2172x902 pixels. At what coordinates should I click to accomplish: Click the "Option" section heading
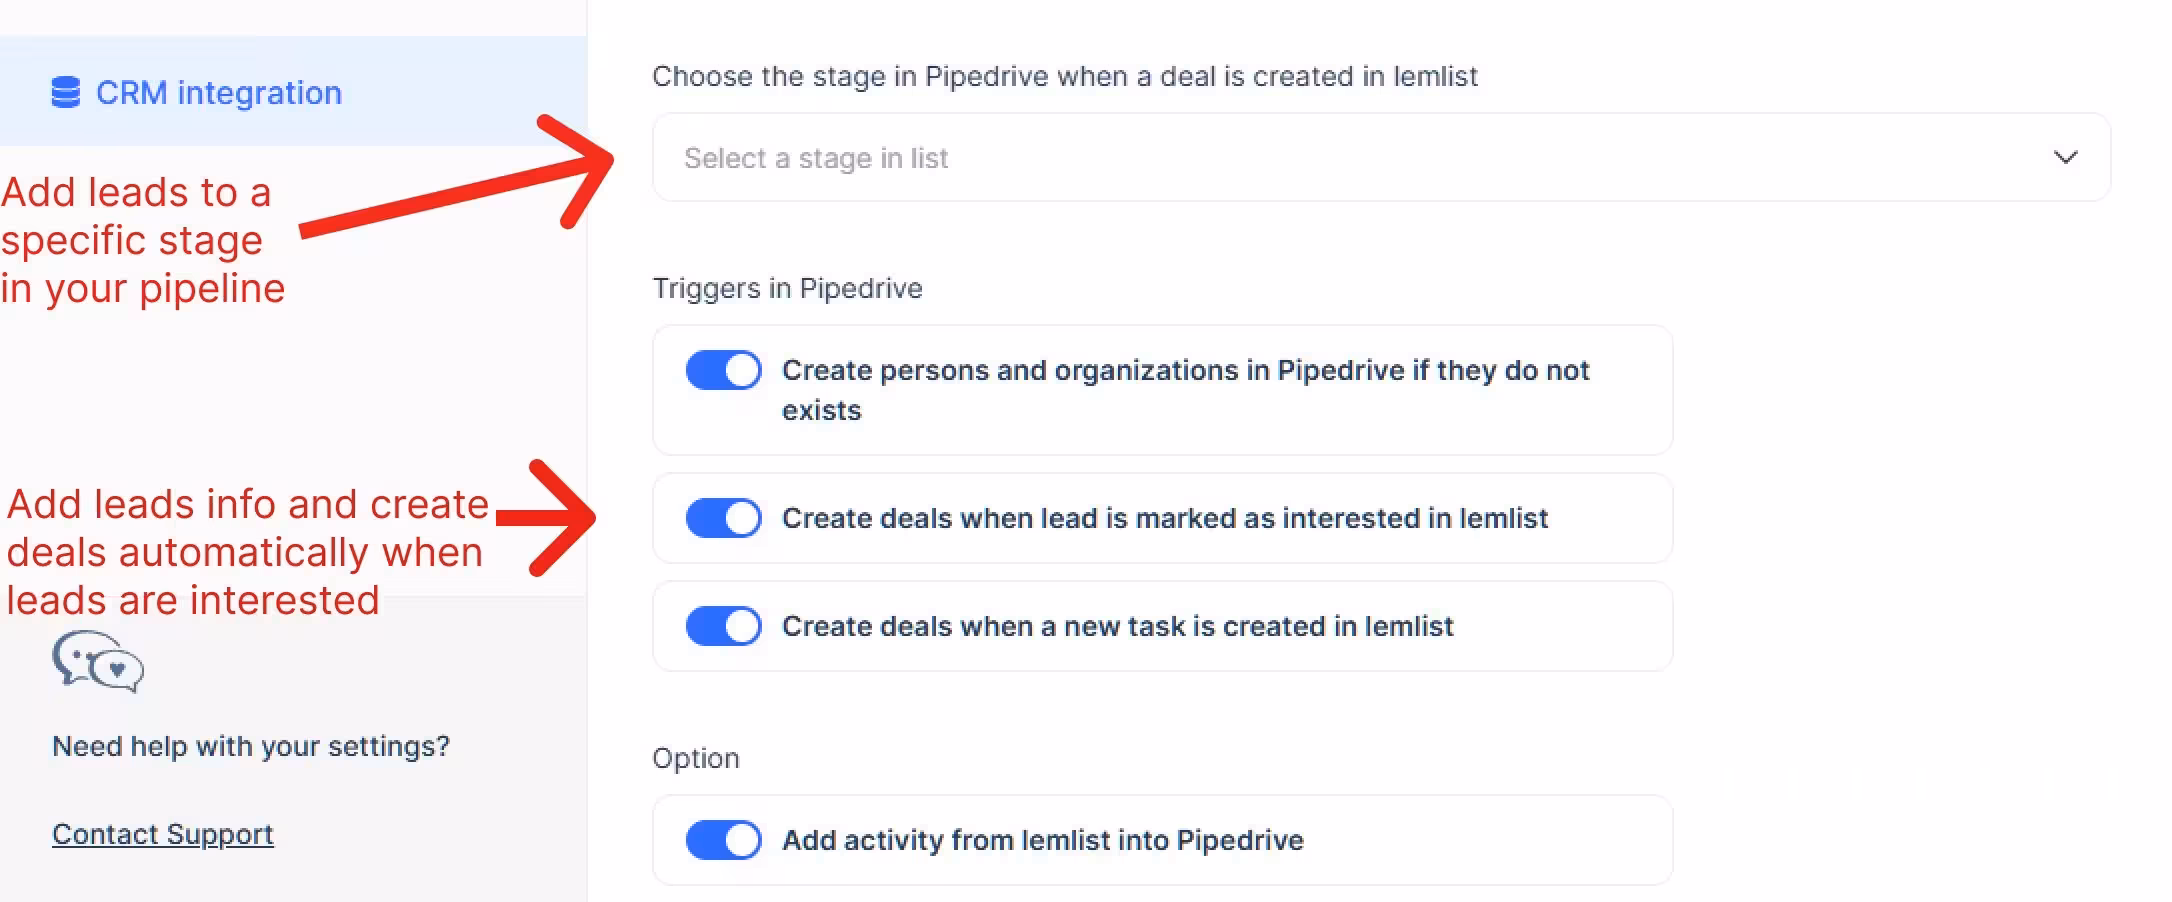tap(695, 758)
